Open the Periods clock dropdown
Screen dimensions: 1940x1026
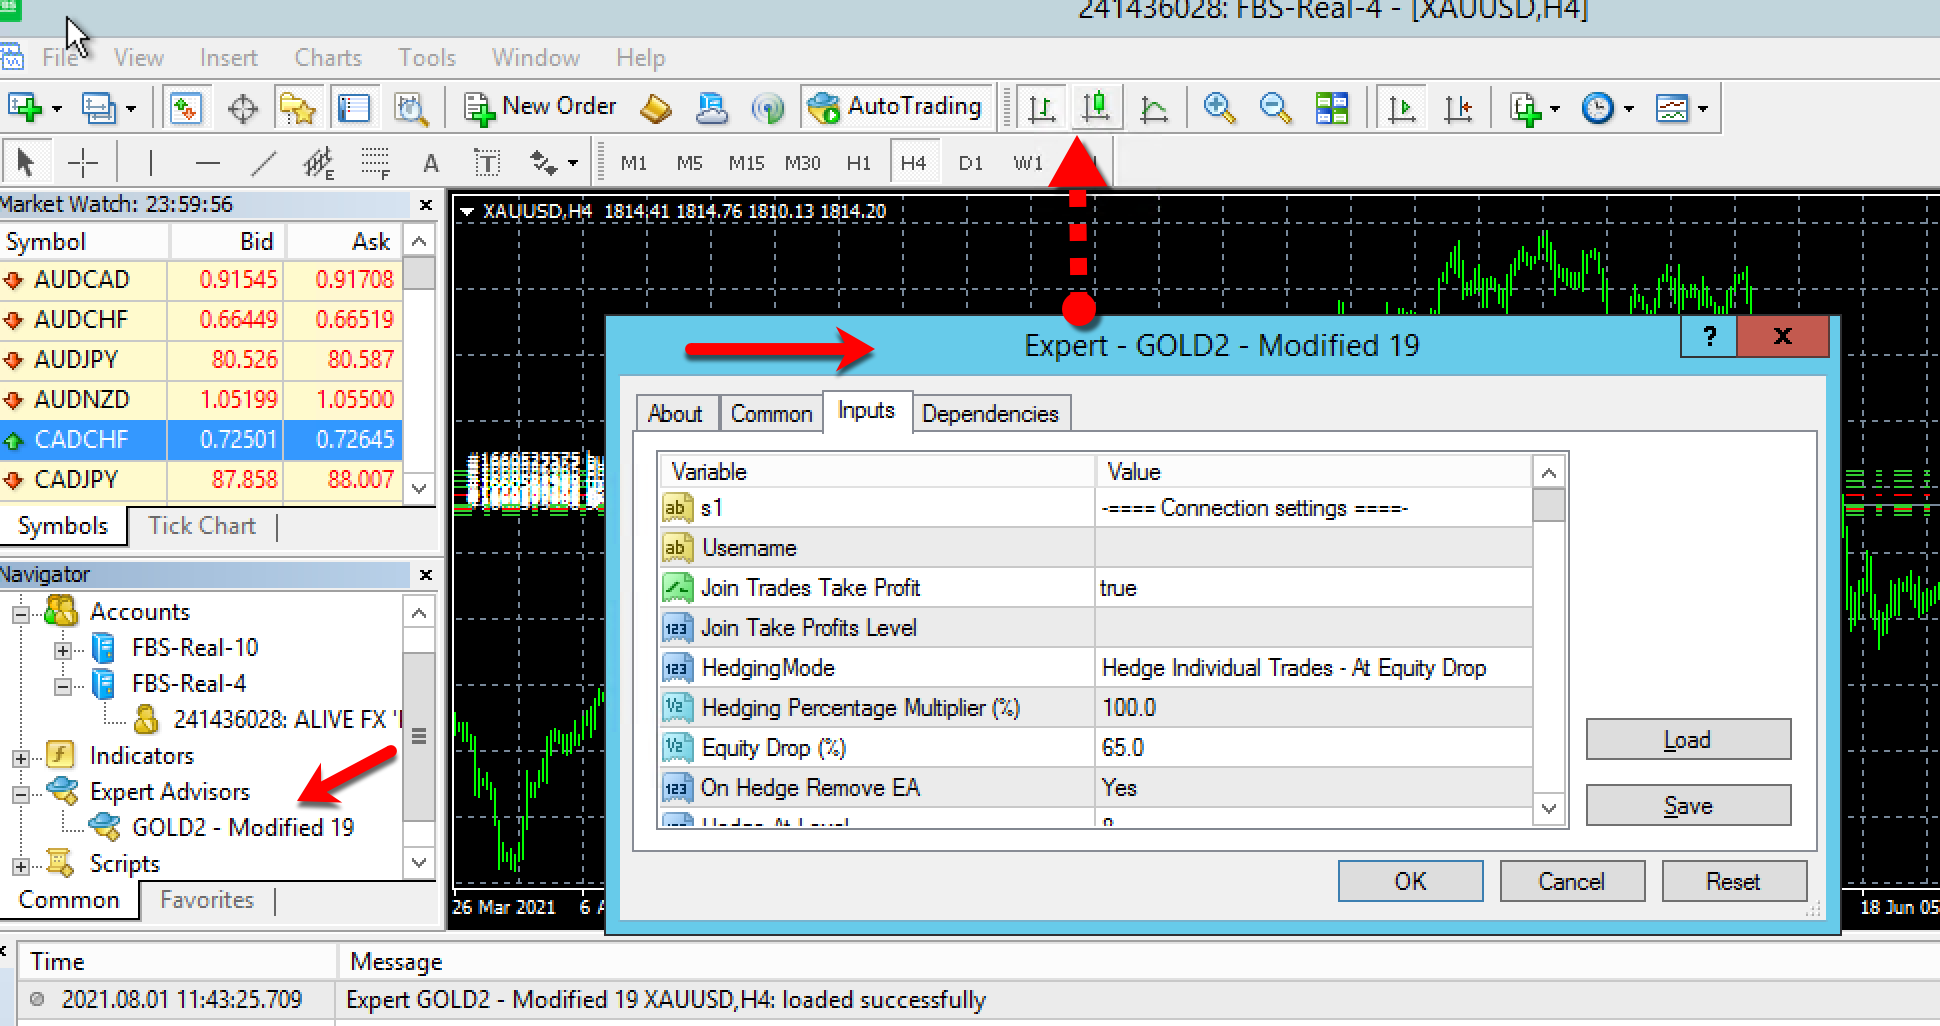tap(1607, 107)
